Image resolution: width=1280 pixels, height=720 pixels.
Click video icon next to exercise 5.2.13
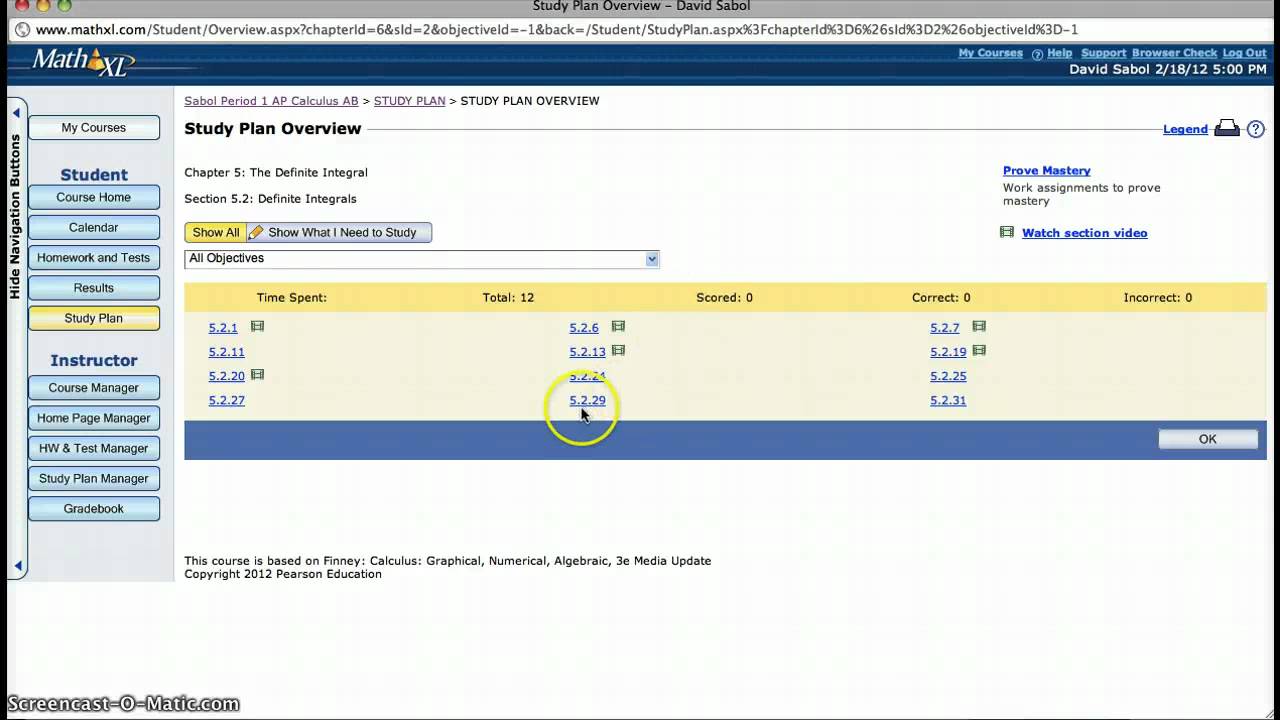618,351
